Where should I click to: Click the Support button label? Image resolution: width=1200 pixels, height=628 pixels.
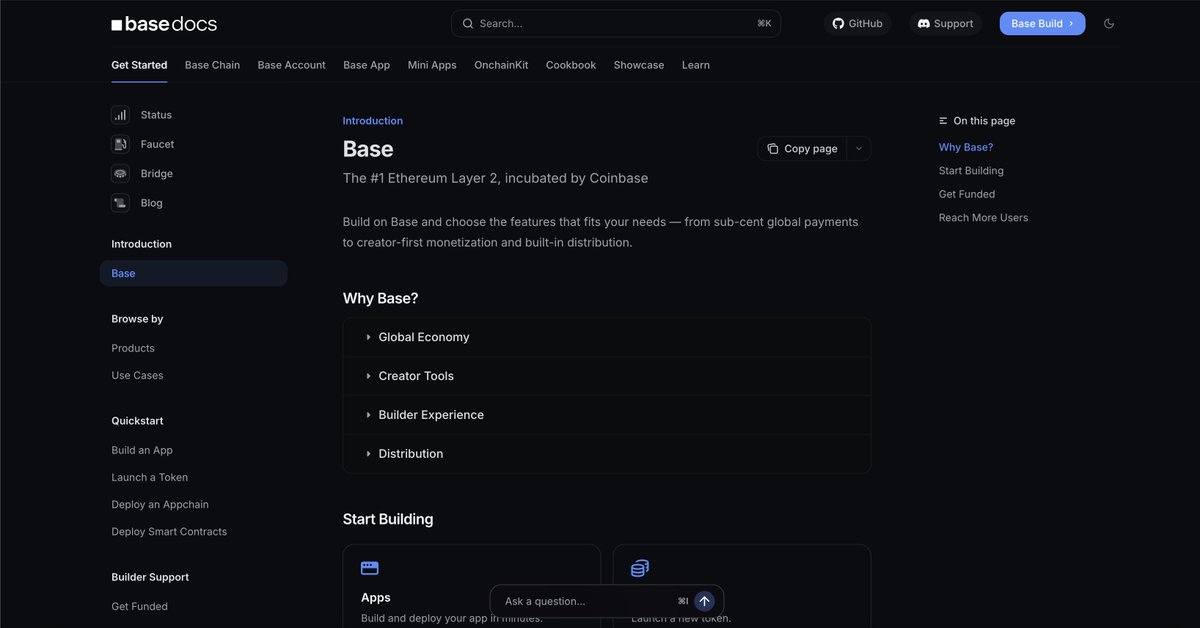(x=954, y=23)
